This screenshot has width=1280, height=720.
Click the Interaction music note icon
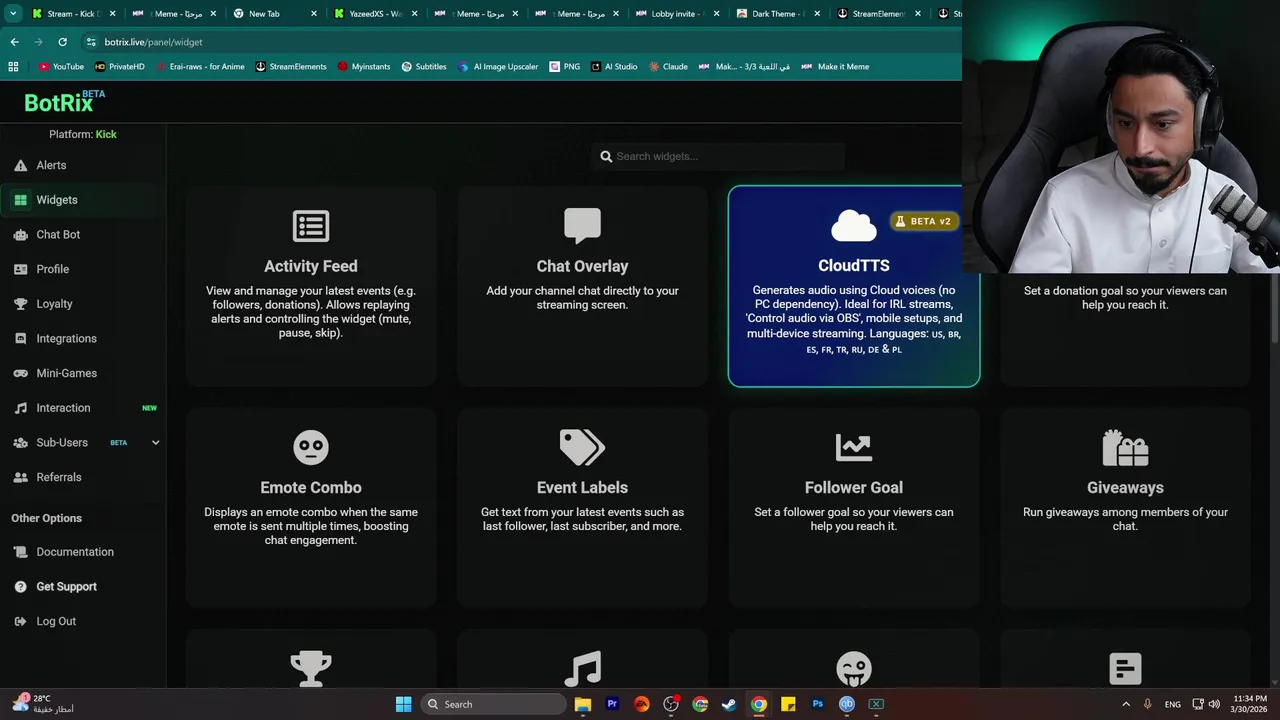20,408
